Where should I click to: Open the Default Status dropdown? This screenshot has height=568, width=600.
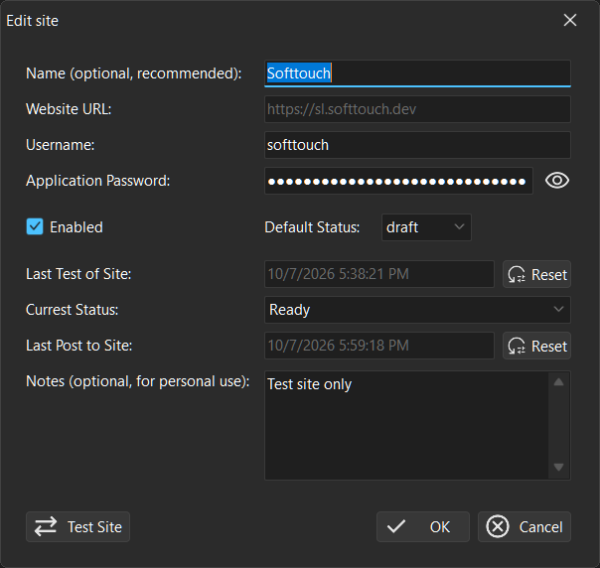(426, 227)
